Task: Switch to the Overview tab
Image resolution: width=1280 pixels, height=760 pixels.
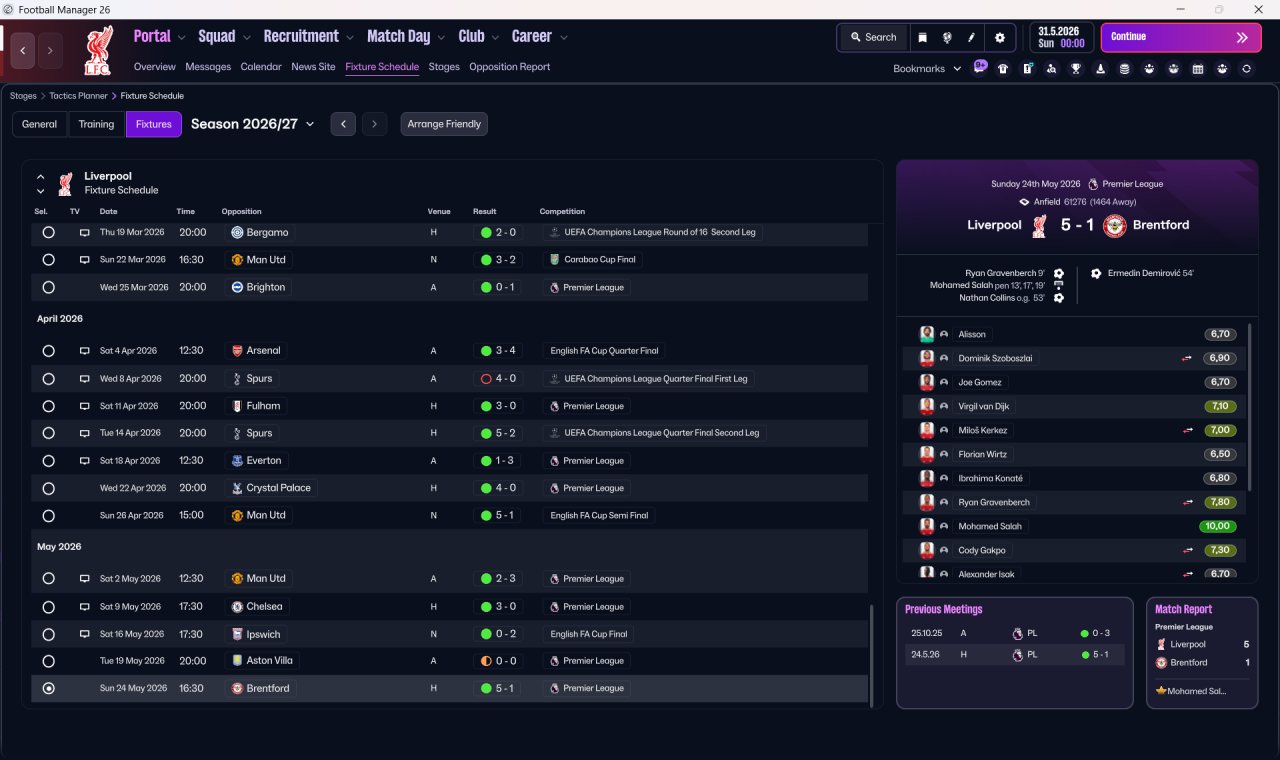Action: coord(155,67)
